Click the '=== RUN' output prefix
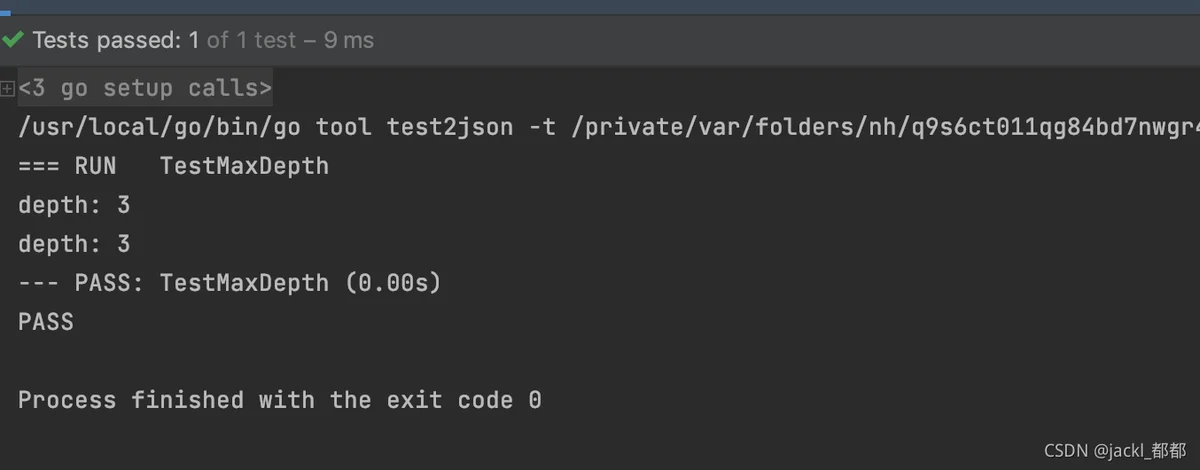Viewport: 1200px width, 470px height. click(67, 166)
